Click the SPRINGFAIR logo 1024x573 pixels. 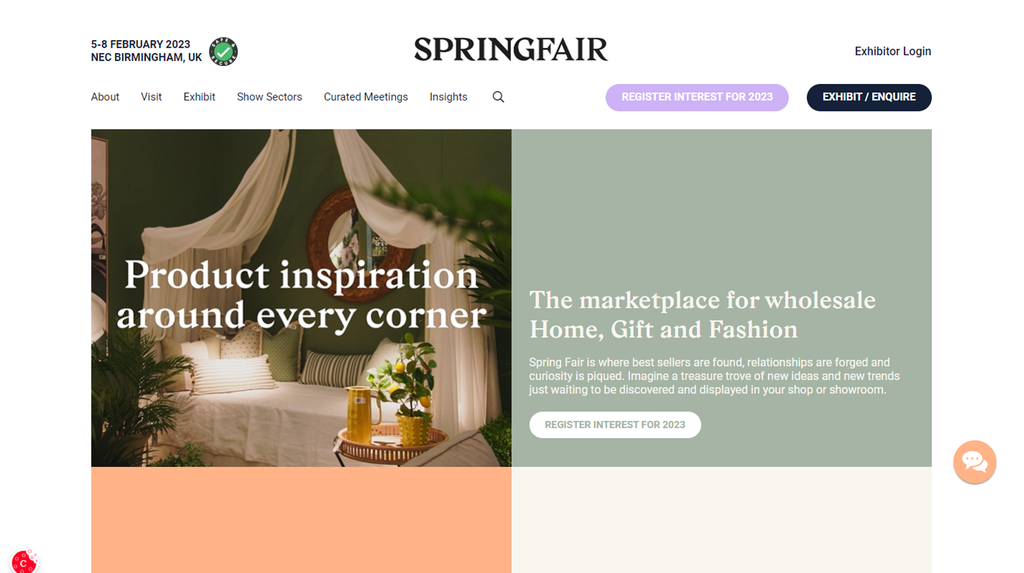tap(511, 50)
